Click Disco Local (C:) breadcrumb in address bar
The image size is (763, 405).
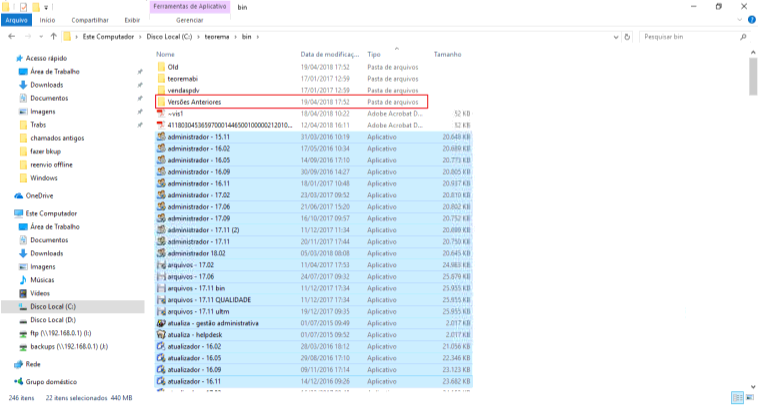(x=169, y=37)
